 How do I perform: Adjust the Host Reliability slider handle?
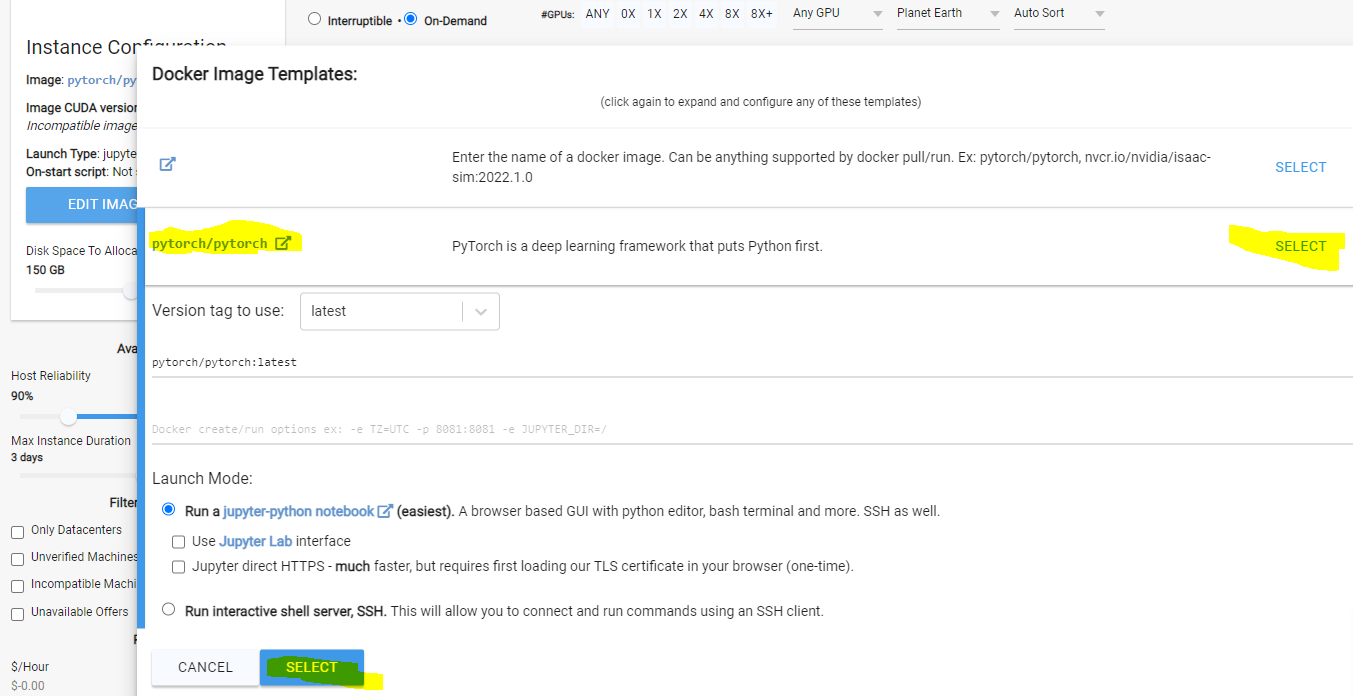coord(68,416)
